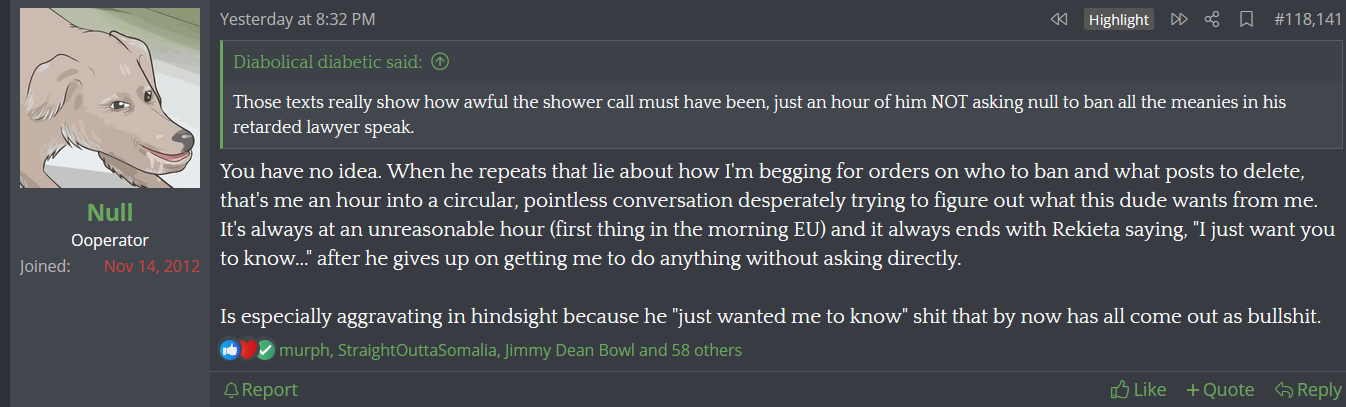1346x407 pixels.
Task: Open the Null username profile link
Action: [110, 212]
